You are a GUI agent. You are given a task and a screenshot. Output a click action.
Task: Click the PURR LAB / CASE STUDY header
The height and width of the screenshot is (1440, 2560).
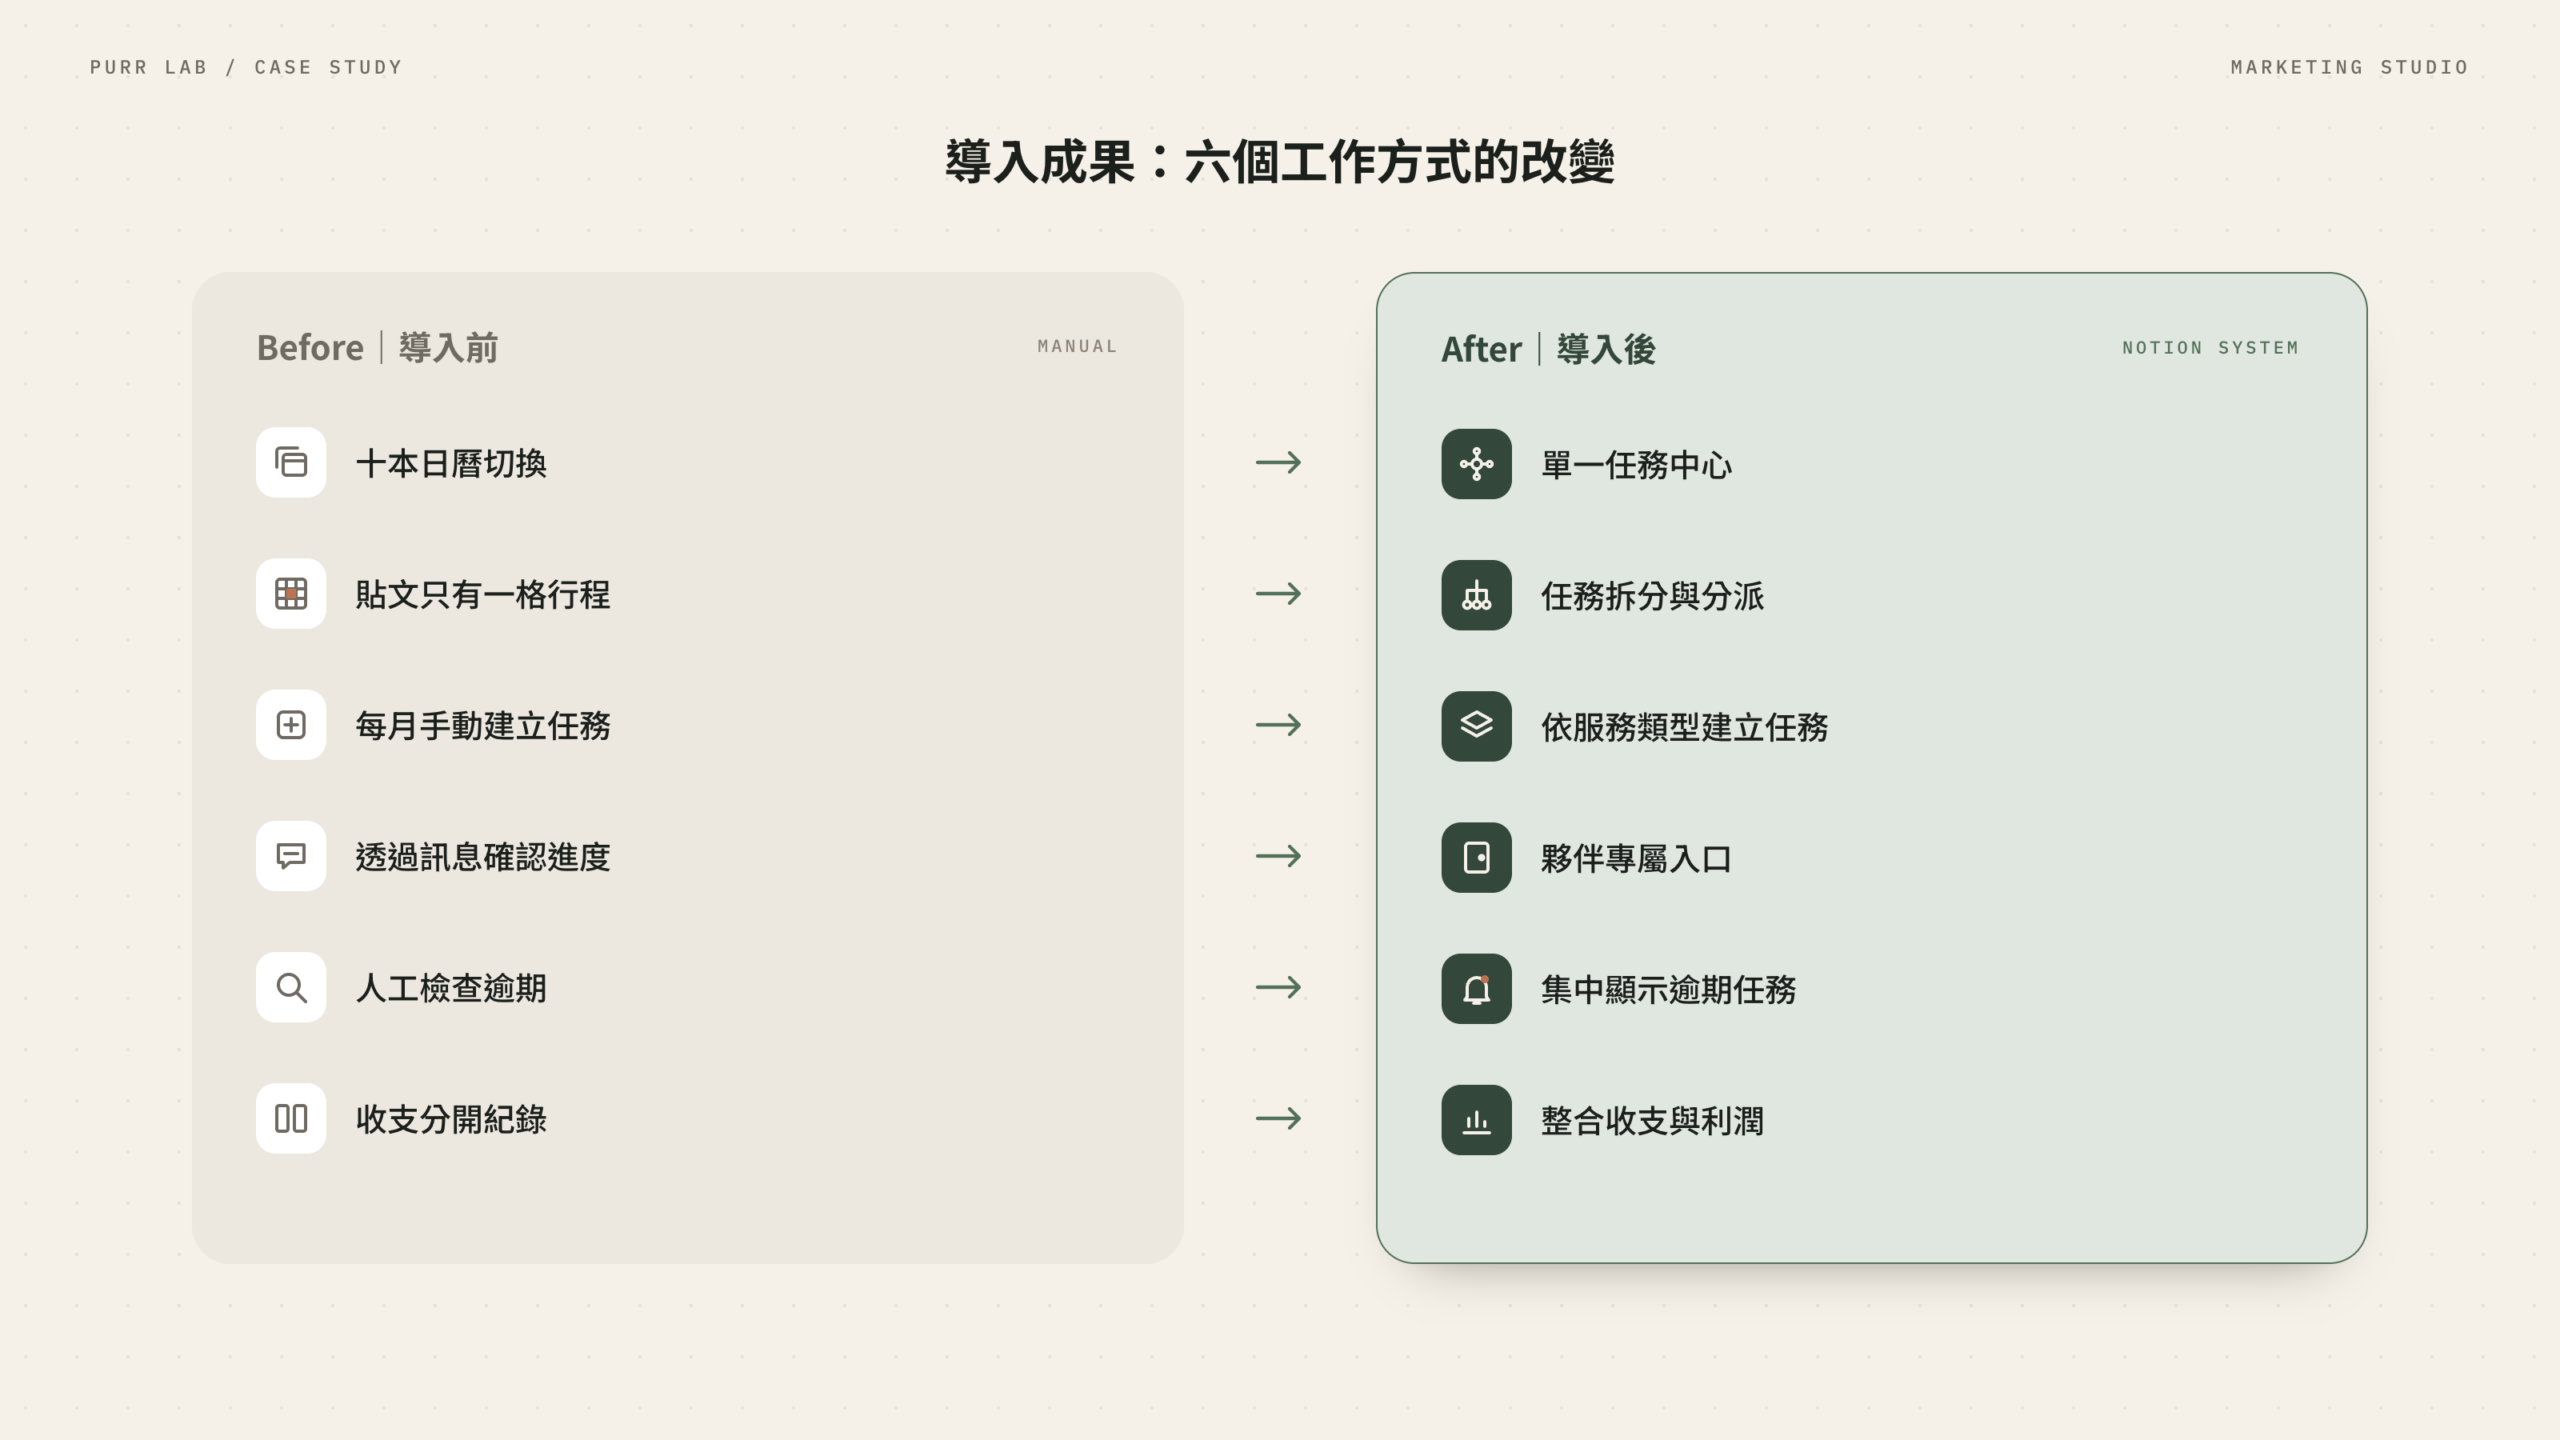tap(246, 67)
